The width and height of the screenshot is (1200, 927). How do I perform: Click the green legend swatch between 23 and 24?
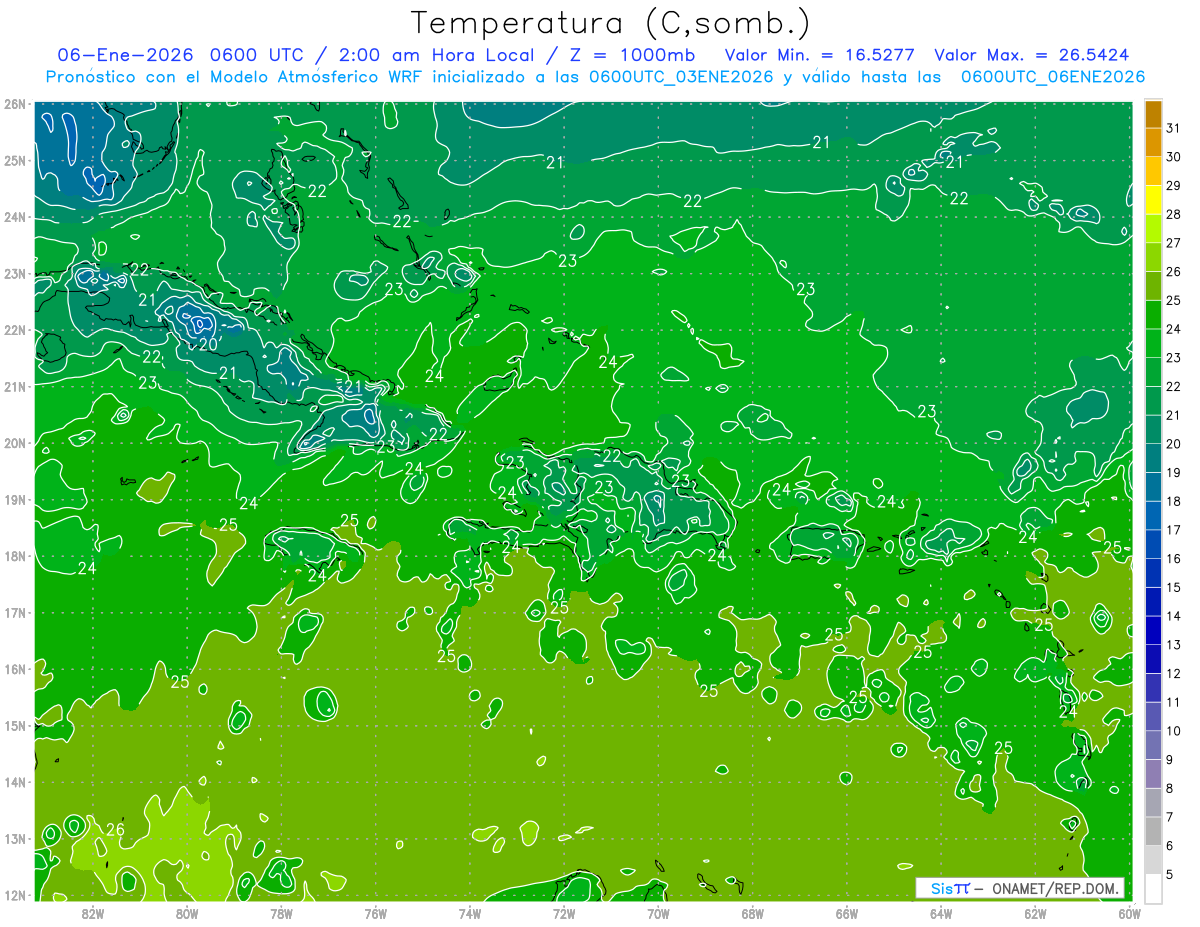point(1153,344)
